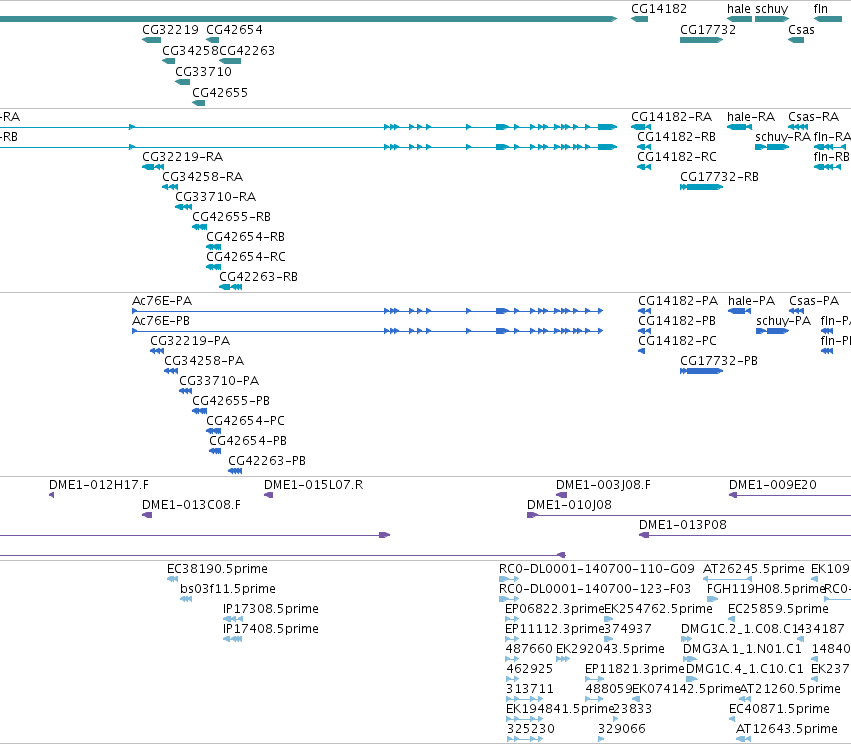Screen dimensions: 851x744
Task: Click the EC38190.5prime EST label
Action: tap(217, 569)
